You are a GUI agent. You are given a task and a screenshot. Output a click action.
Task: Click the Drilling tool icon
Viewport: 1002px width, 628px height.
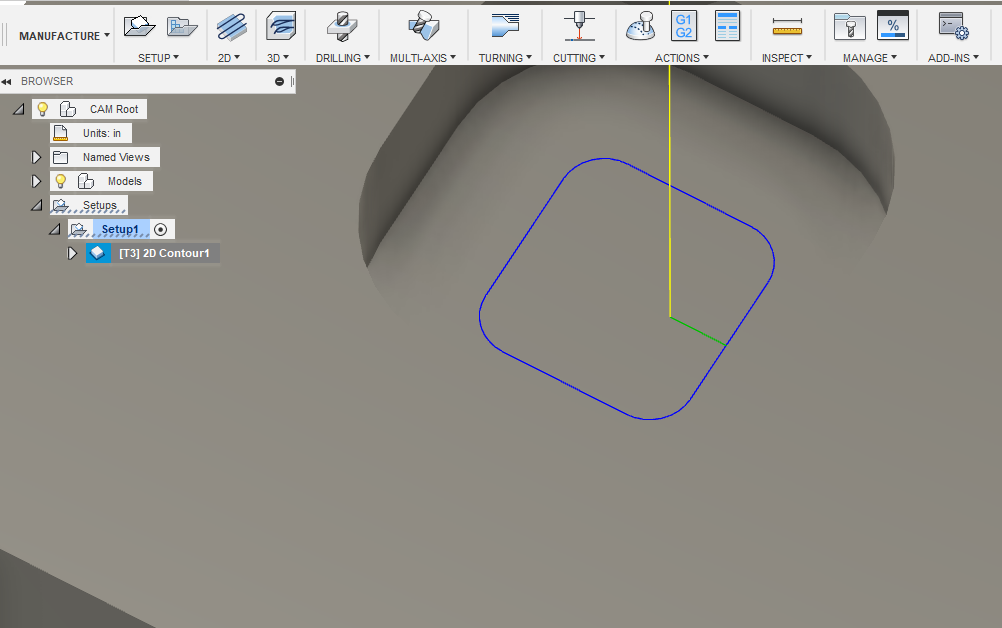point(343,25)
